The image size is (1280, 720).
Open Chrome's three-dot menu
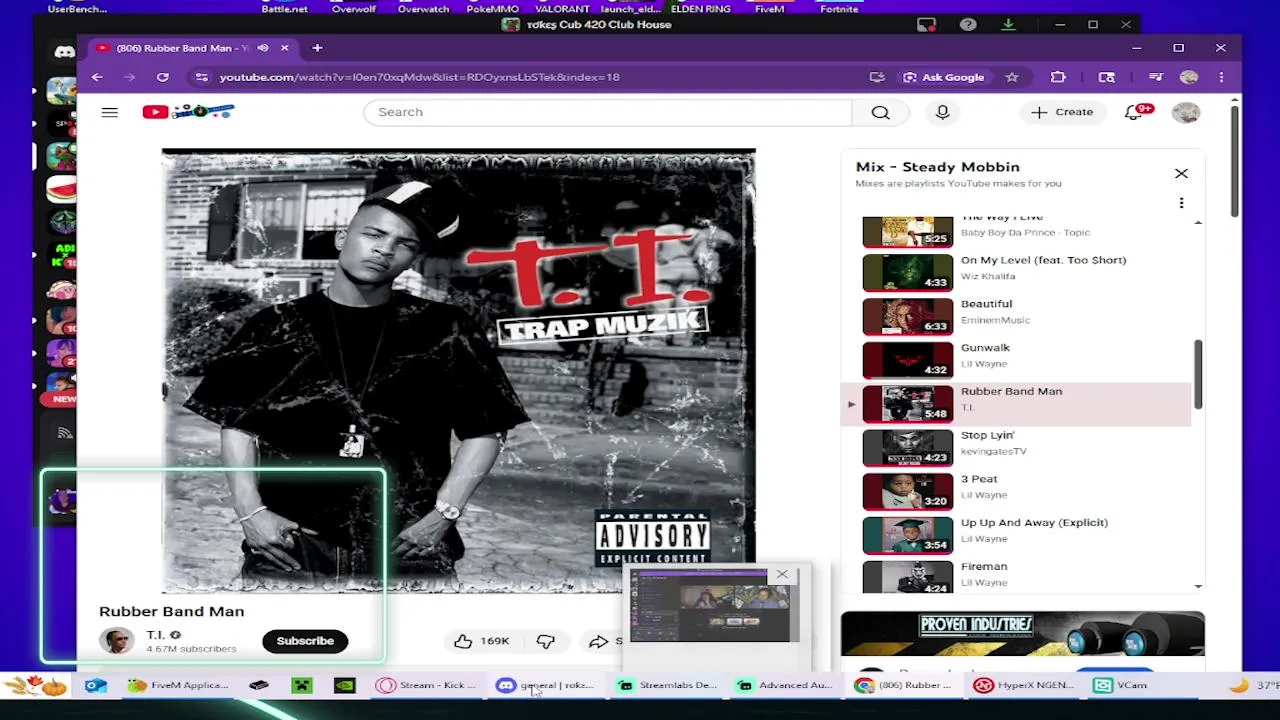(1221, 77)
